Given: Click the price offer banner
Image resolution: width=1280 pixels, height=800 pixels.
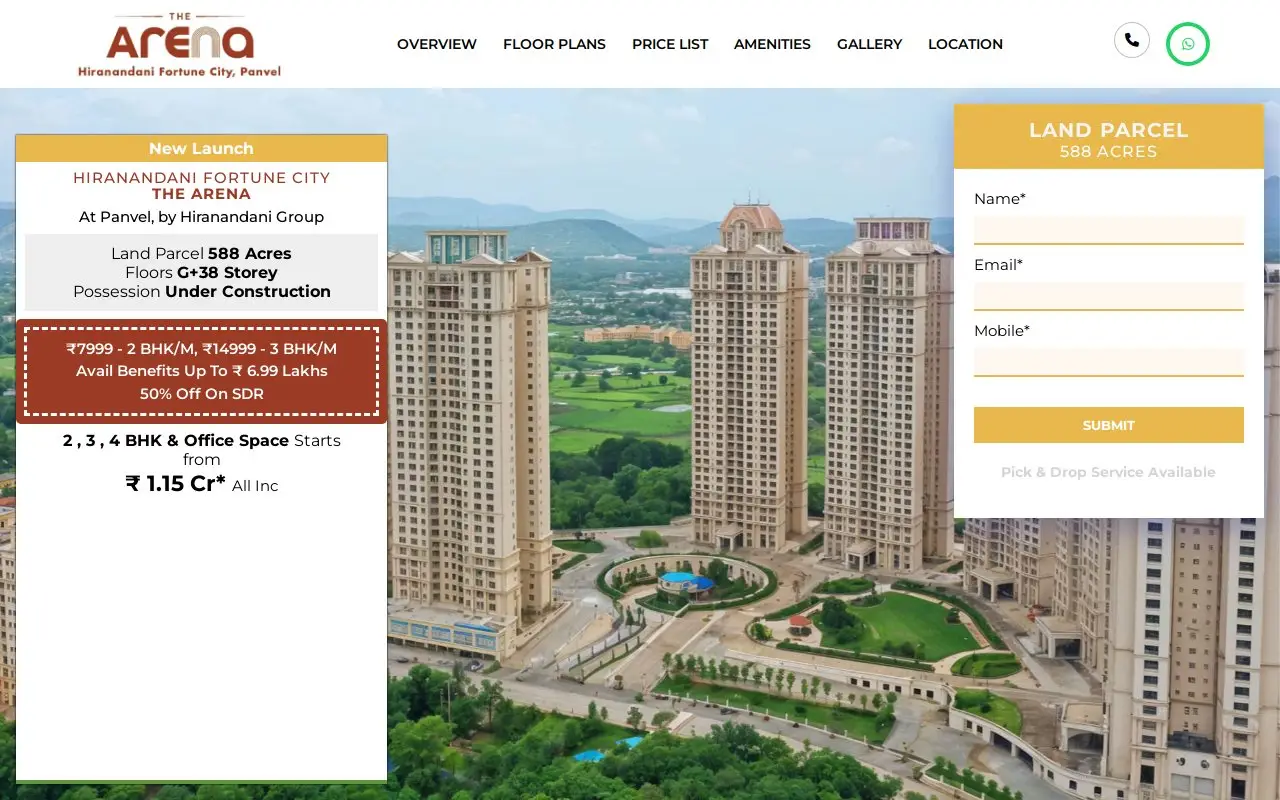Looking at the screenshot, I should tap(202, 371).
